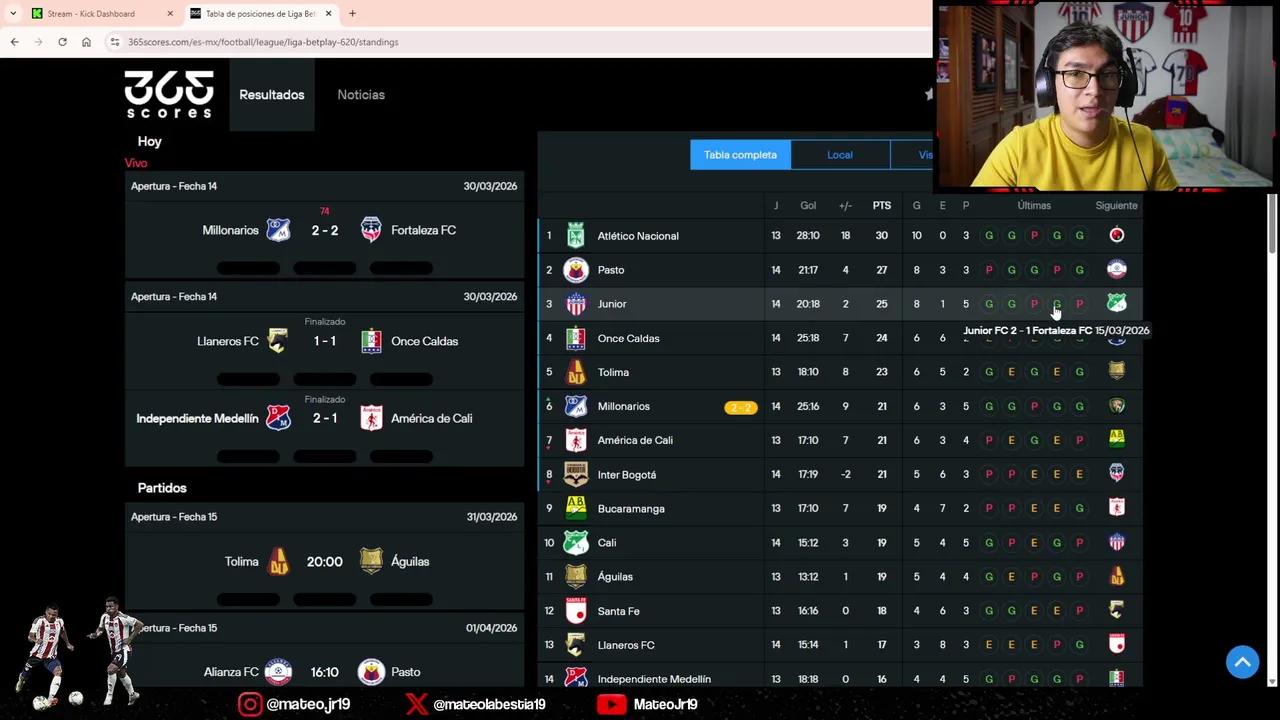Close the Kick Dashboard browser tab
The image size is (1280, 720).
point(170,14)
